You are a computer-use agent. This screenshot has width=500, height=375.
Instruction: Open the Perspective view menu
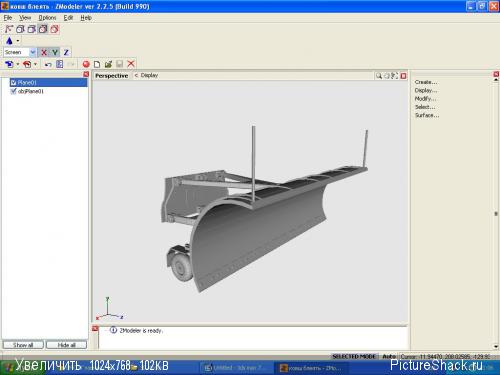click(112, 76)
